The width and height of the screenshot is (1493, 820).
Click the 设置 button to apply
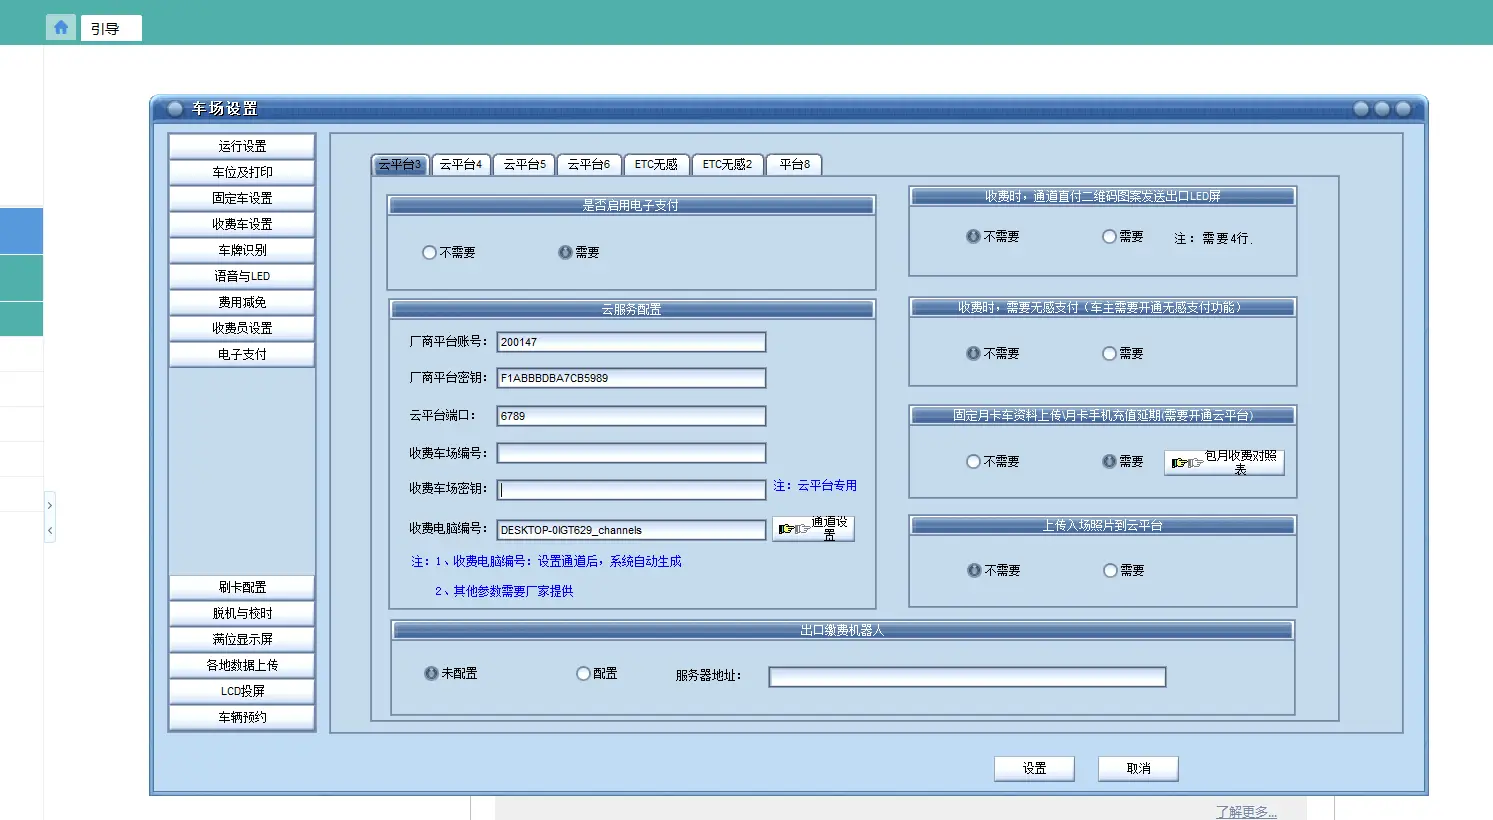point(1034,768)
